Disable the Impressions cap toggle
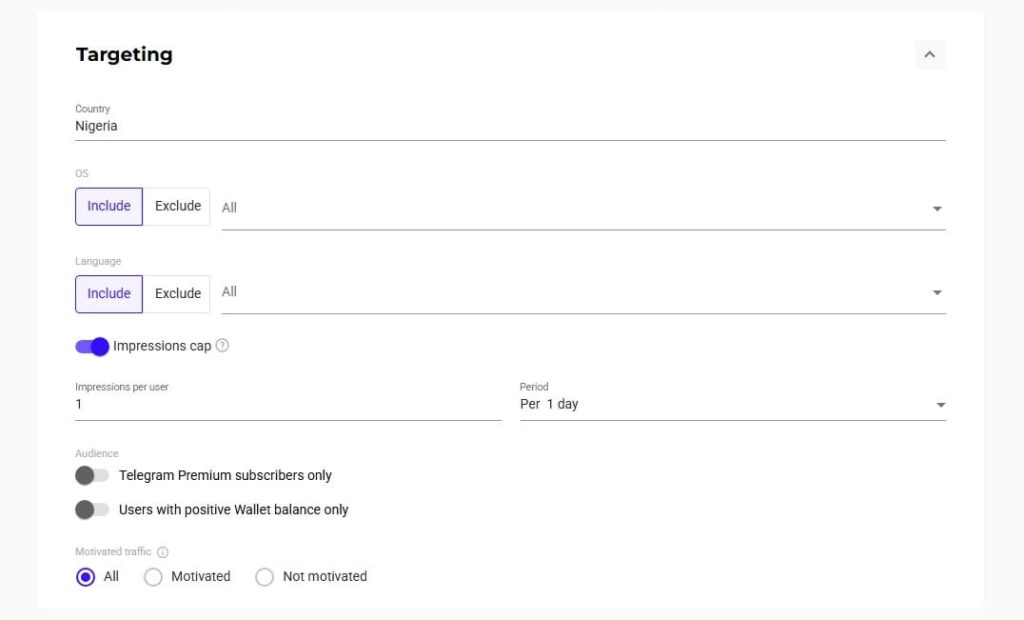 [x=92, y=346]
